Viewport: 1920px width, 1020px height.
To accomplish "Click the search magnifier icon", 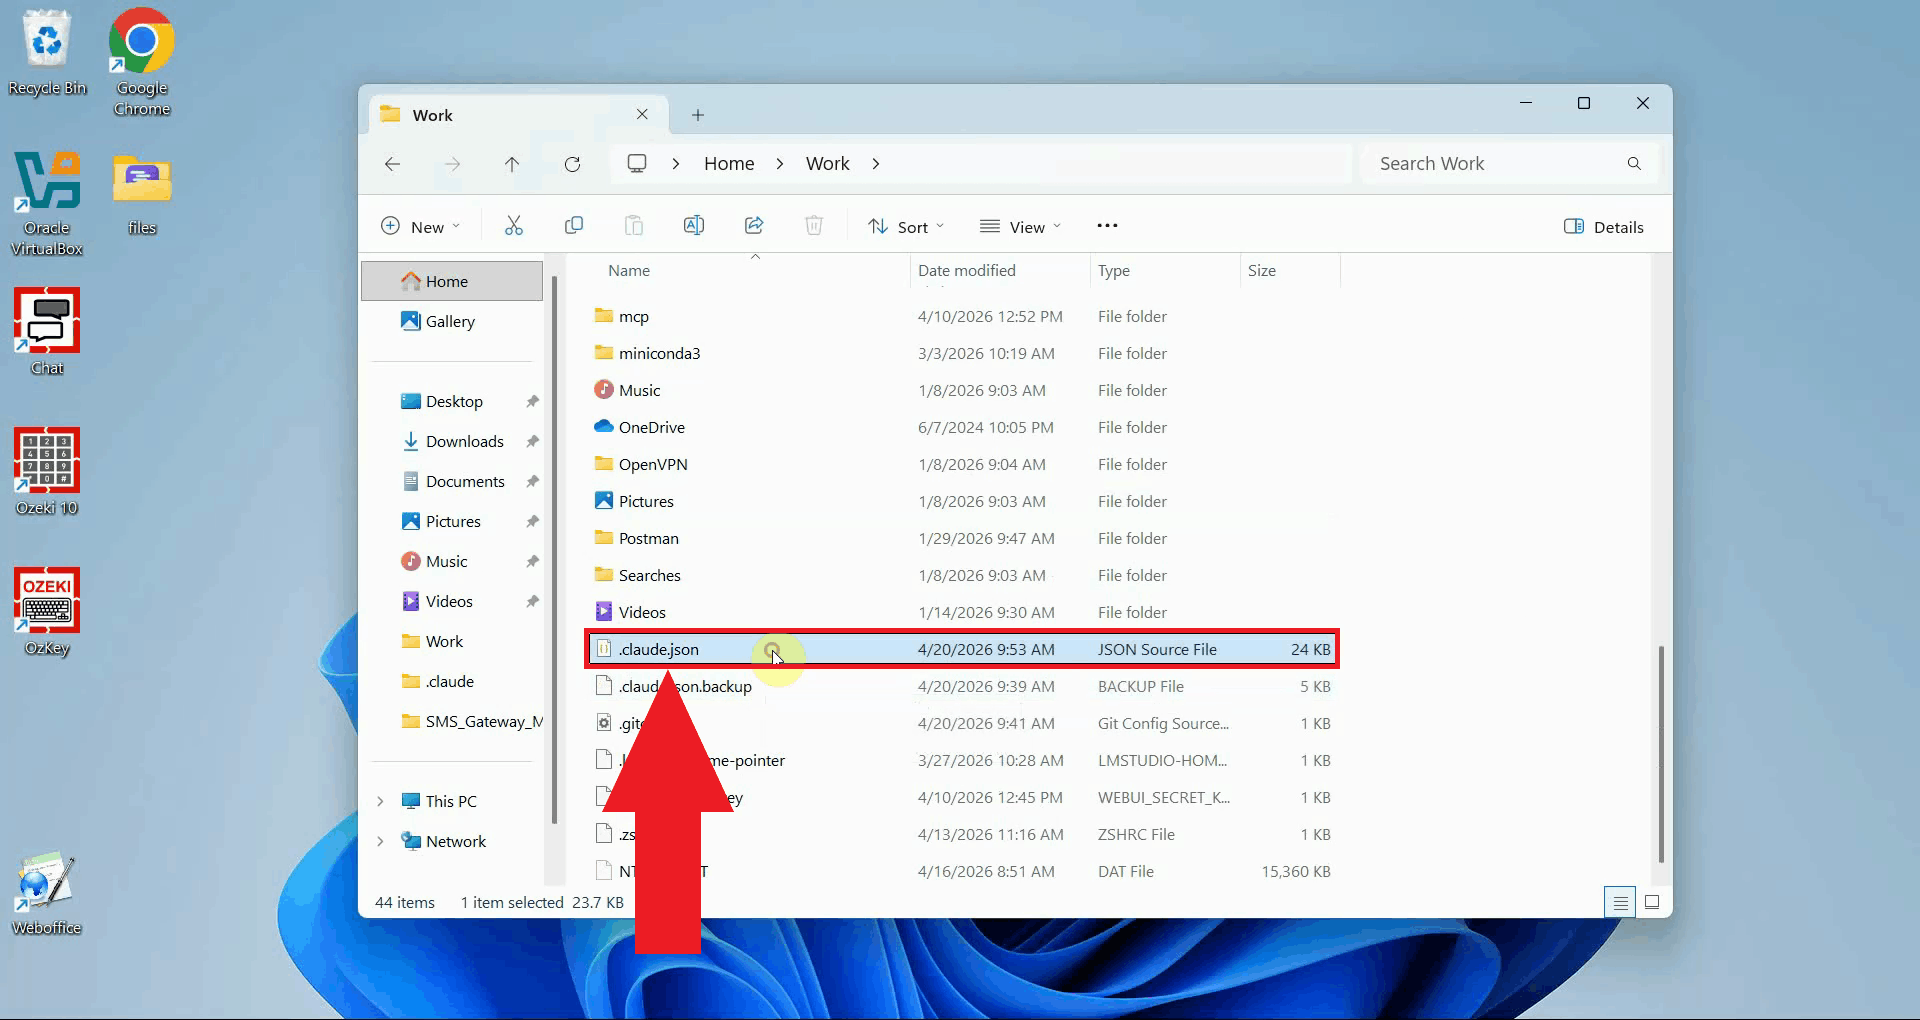I will click(x=1634, y=164).
